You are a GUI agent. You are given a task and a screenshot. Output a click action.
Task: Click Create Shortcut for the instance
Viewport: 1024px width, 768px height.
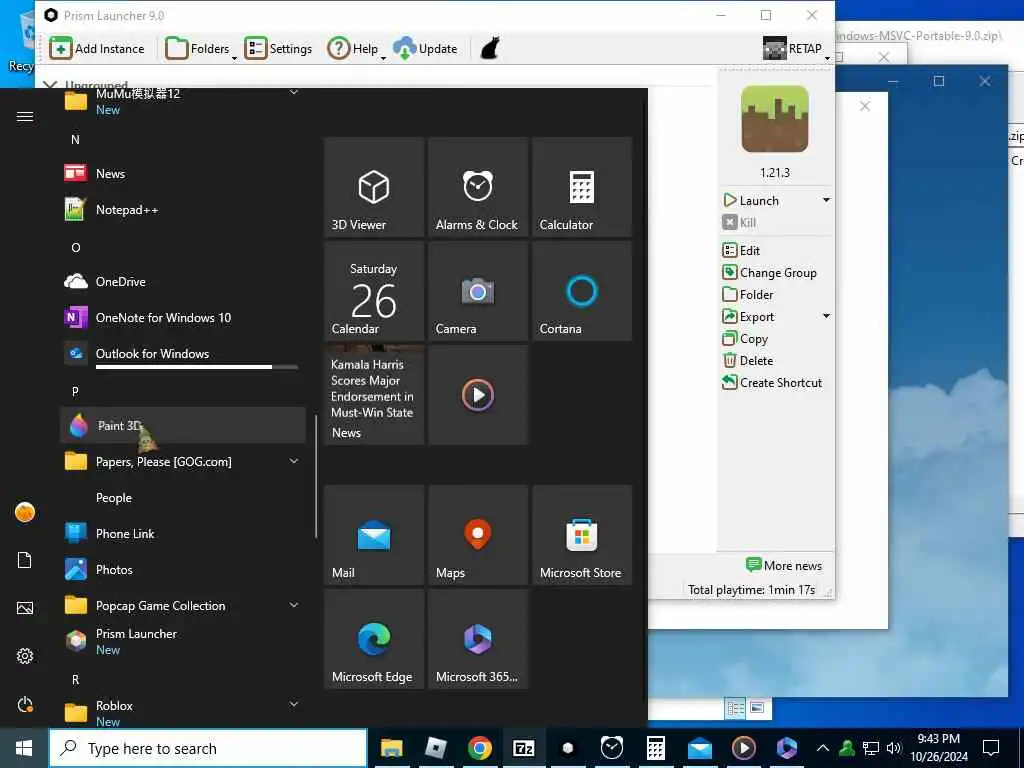coord(772,383)
